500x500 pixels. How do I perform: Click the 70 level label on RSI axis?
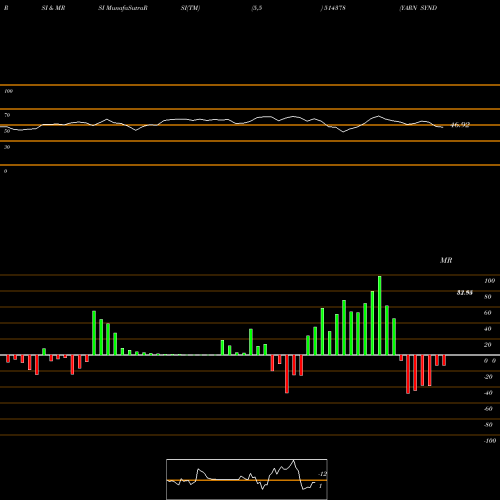pos(7,115)
